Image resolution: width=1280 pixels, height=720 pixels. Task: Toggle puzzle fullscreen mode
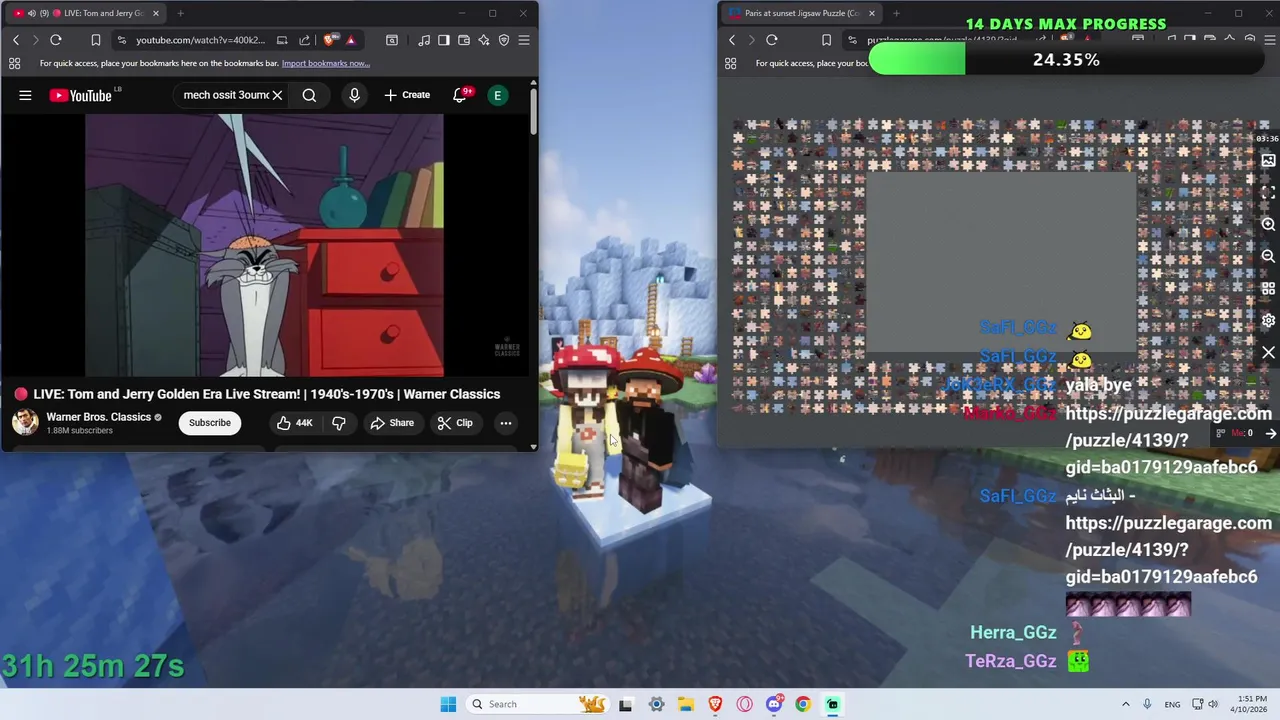[x=1268, y=193]
